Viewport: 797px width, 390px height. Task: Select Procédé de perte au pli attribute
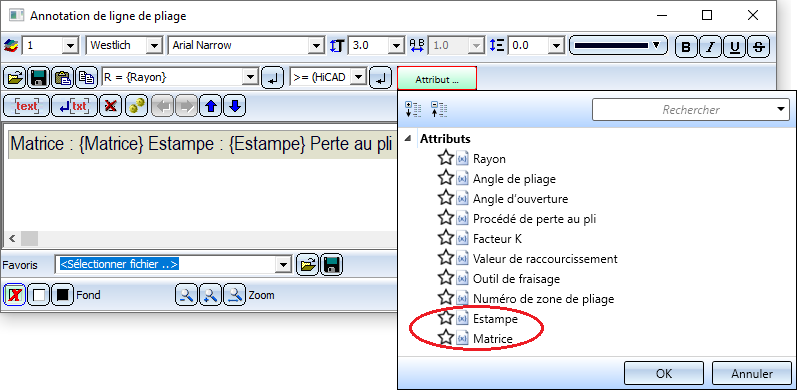pyautogui.click(x=534, y=219)
